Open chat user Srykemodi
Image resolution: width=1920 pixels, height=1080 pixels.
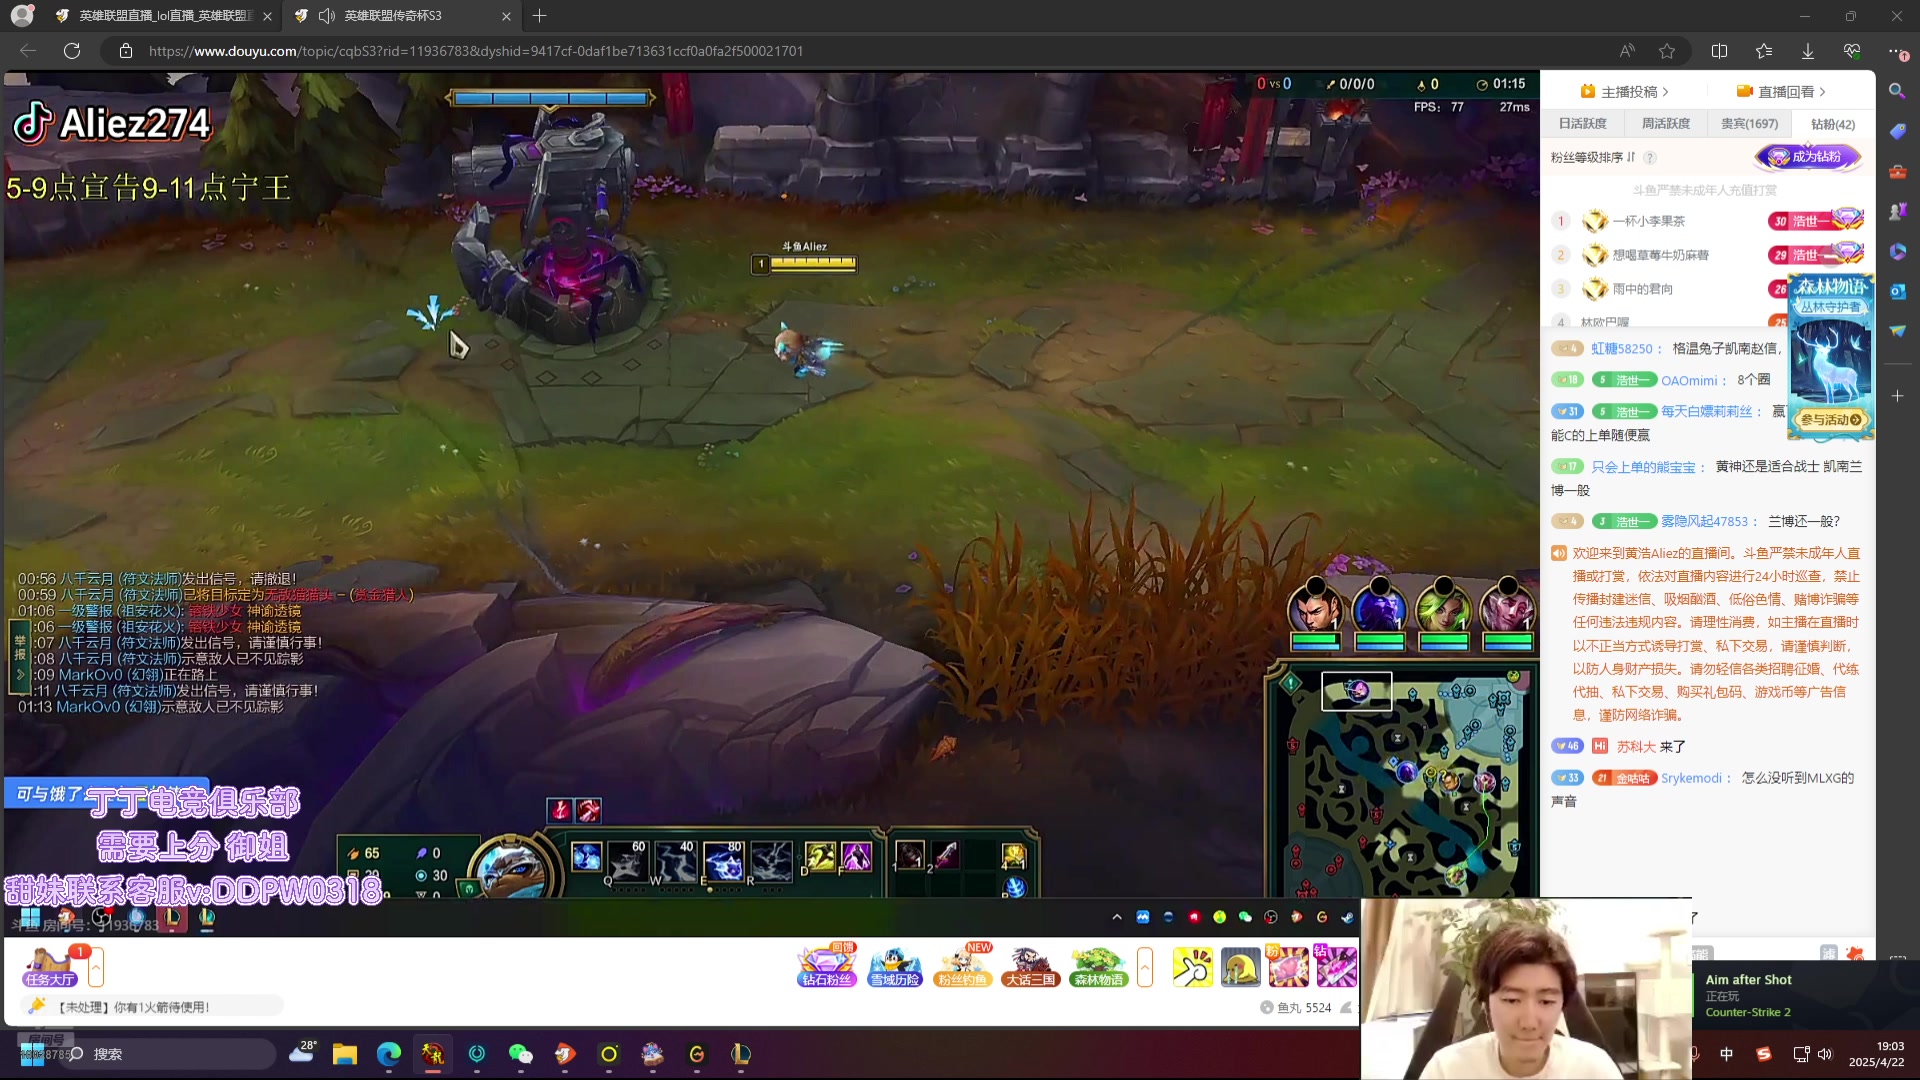[x=1695, y=778]
